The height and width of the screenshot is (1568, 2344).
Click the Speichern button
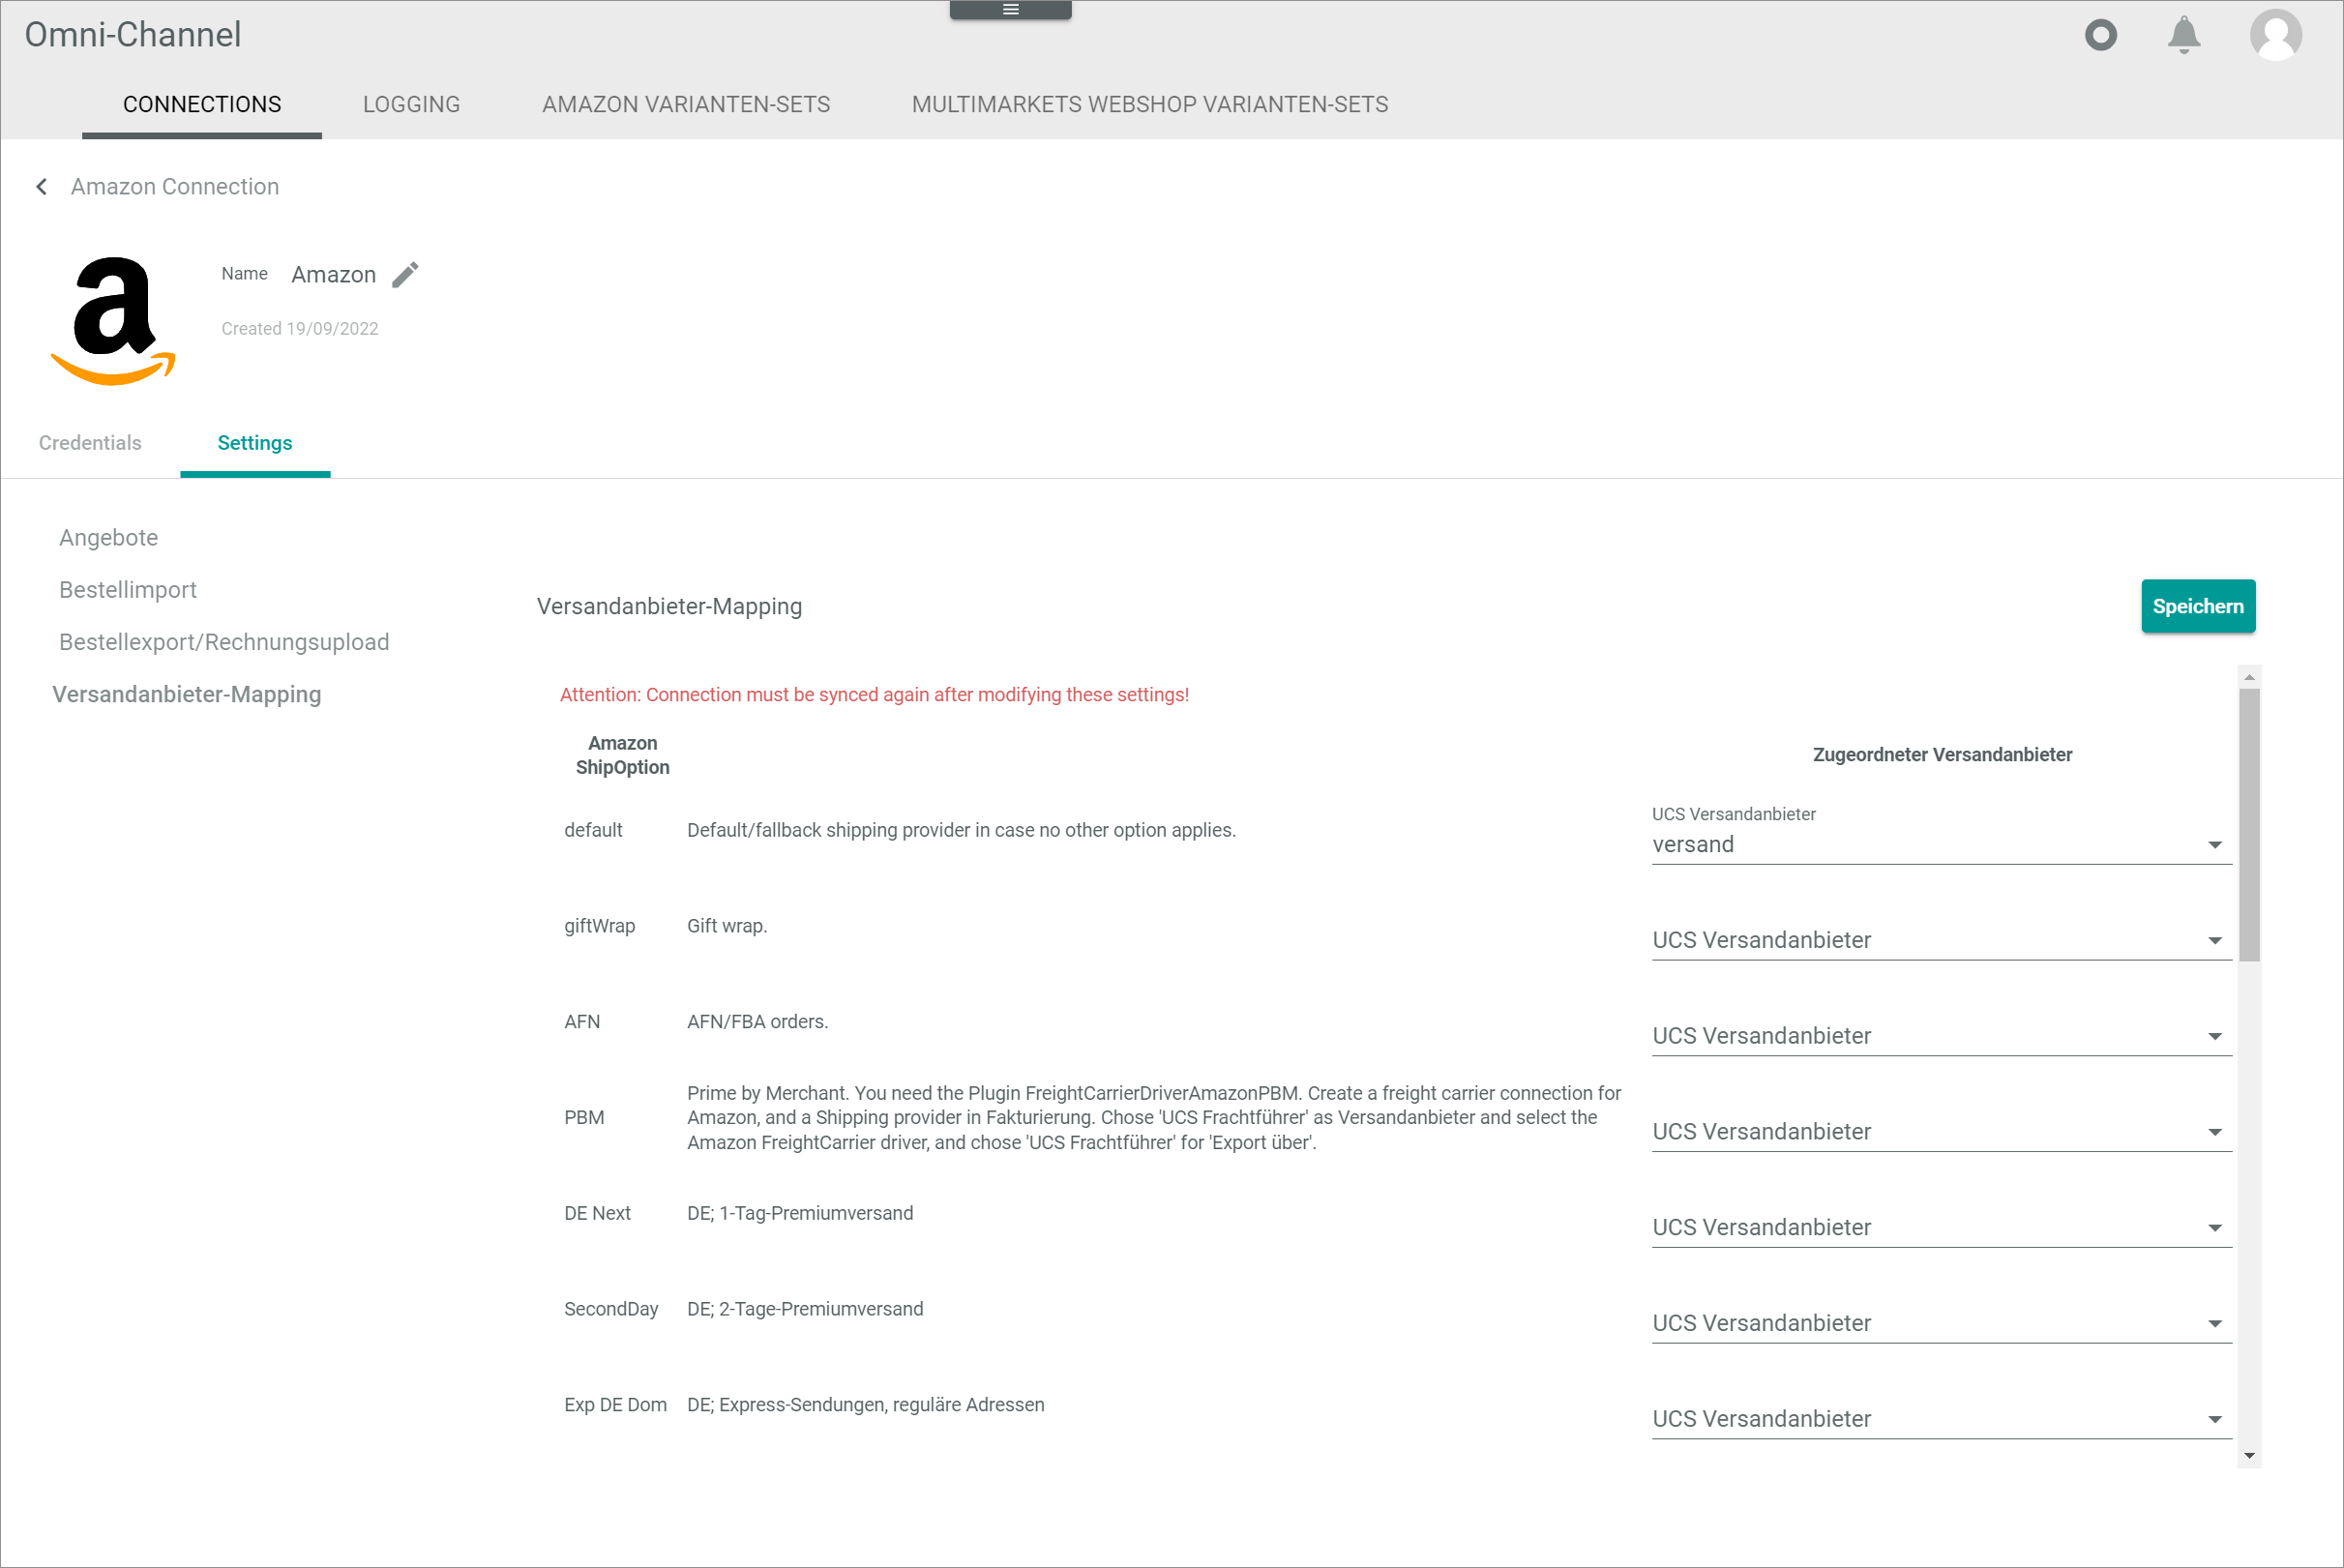click(2198, 606)
